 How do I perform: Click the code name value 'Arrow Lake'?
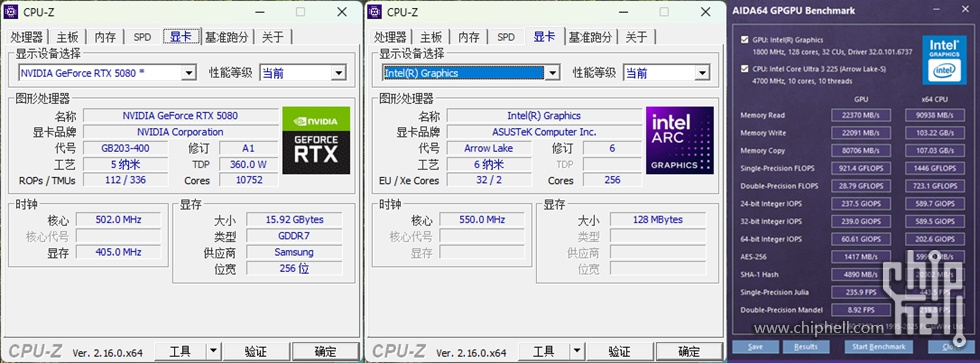click(489, 148)
